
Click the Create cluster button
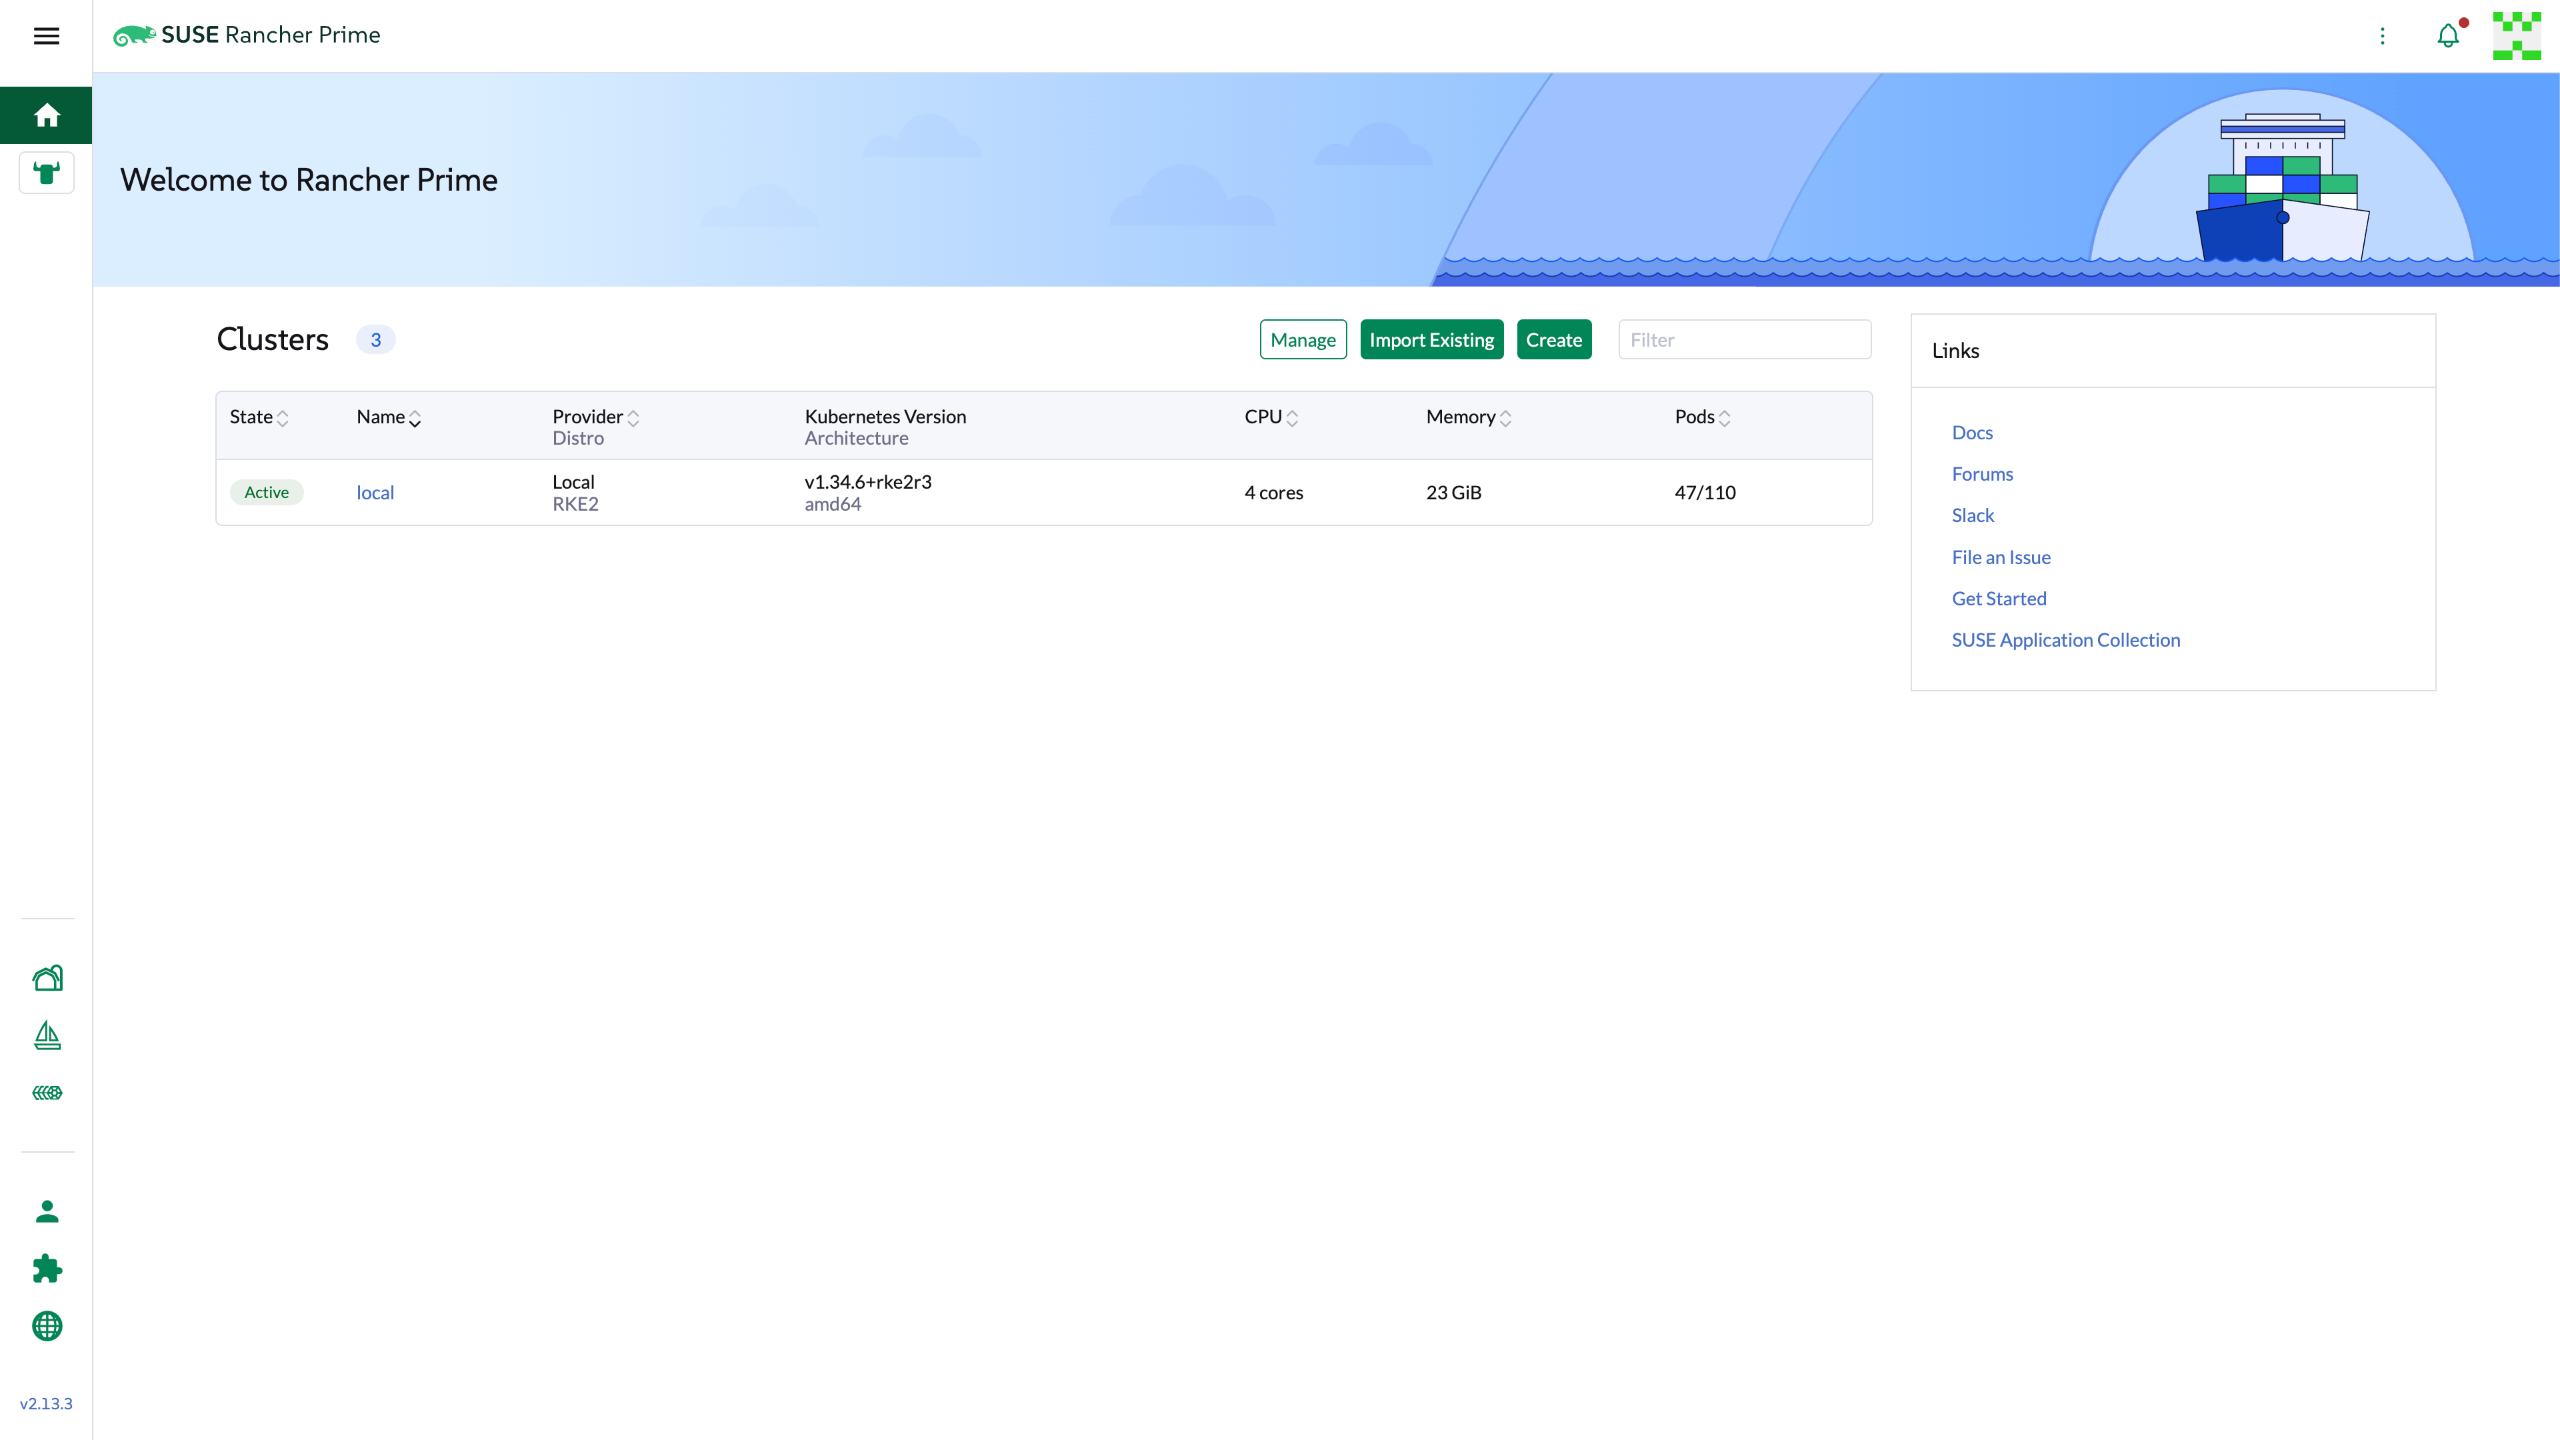[x=1554, y=340]
